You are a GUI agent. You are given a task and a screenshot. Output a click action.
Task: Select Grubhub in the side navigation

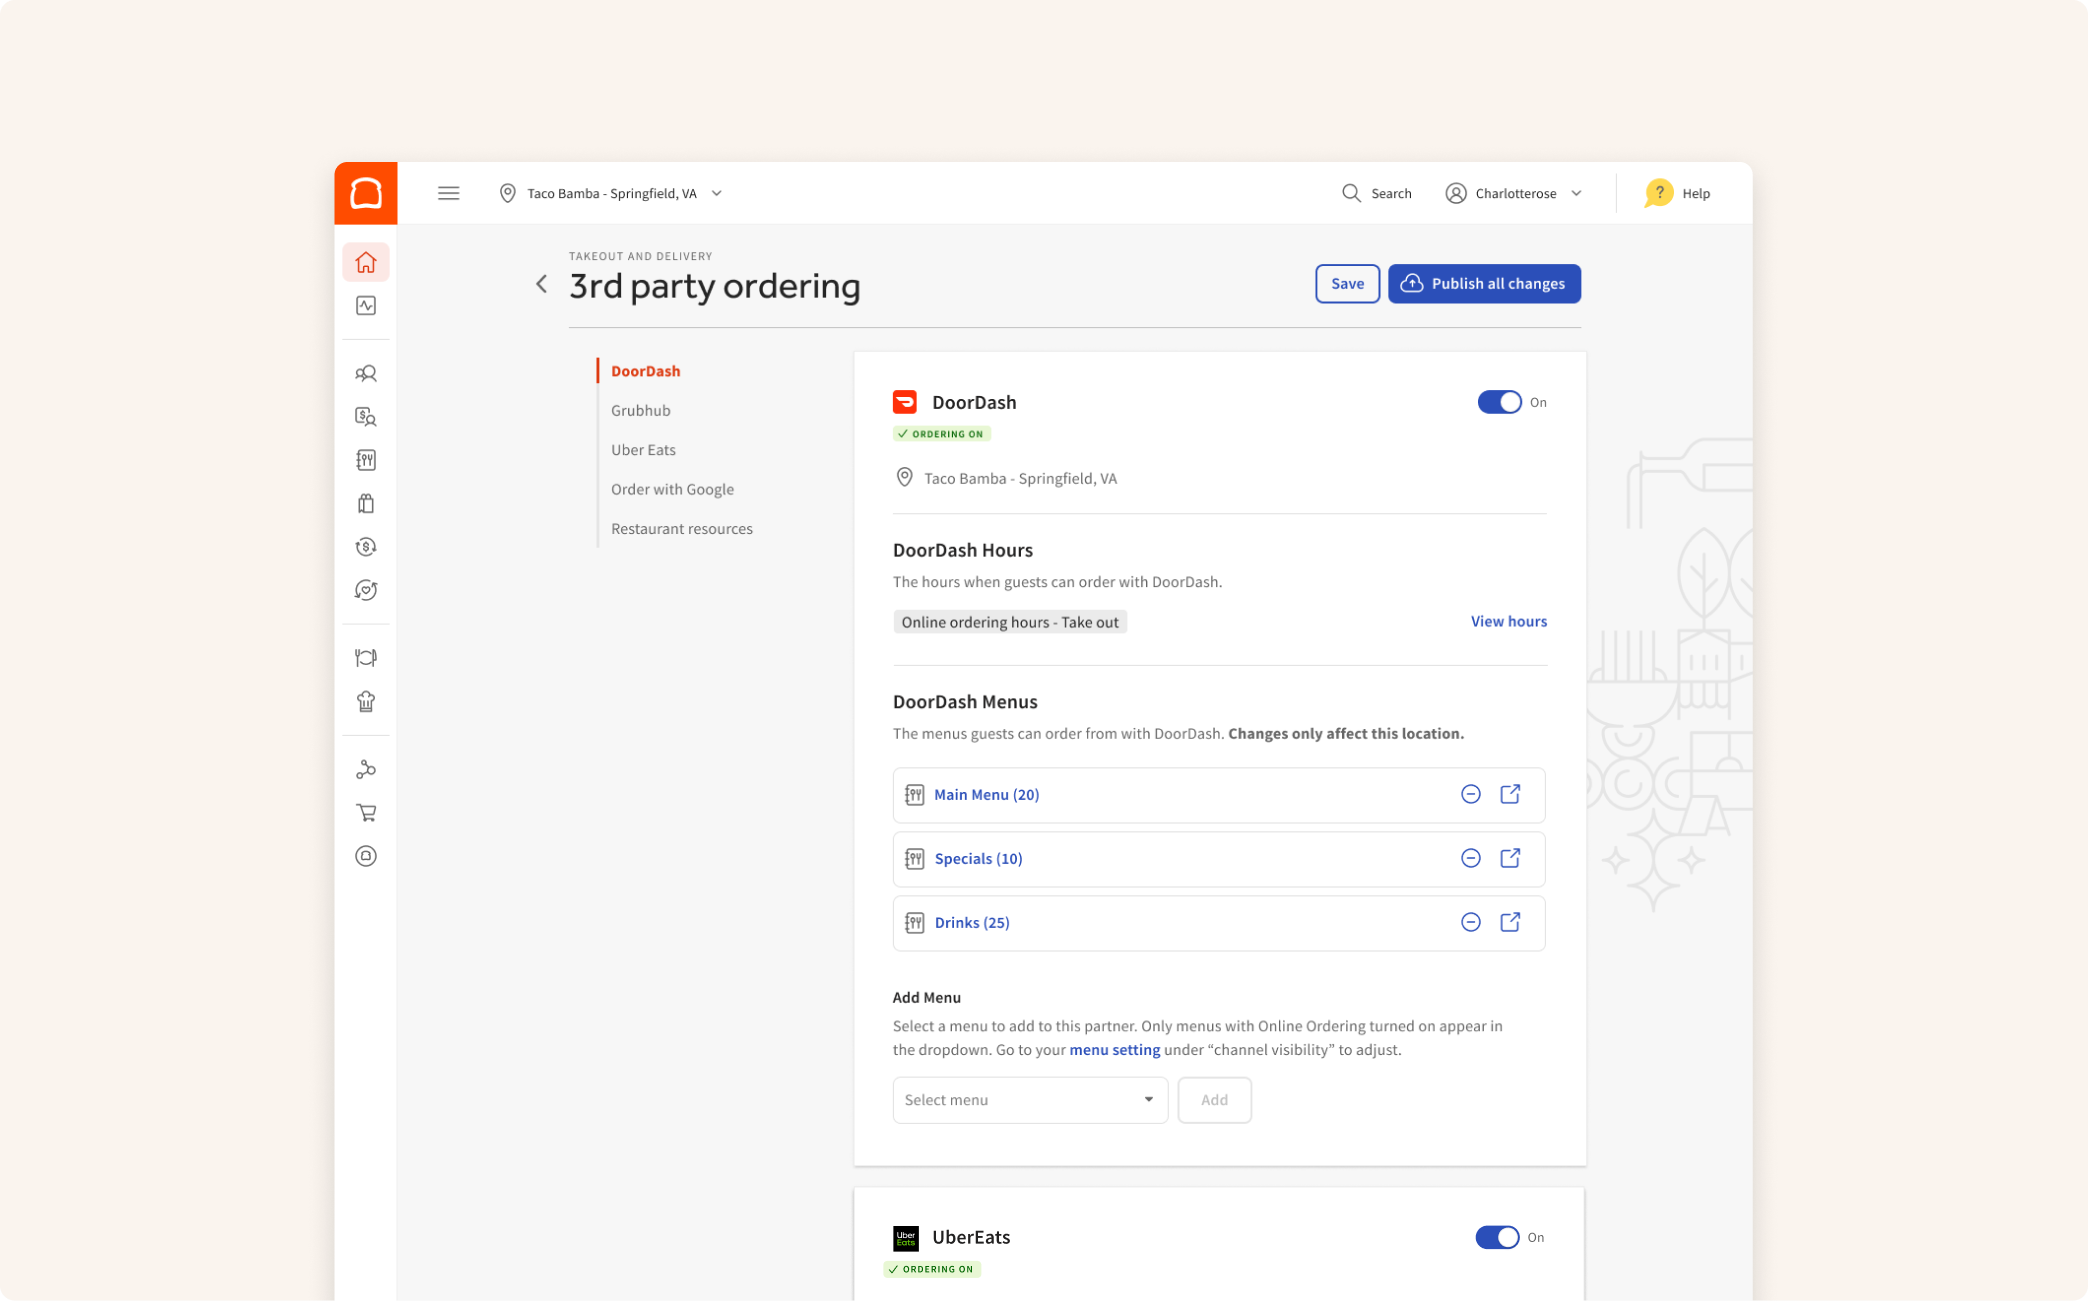point(641,410)
